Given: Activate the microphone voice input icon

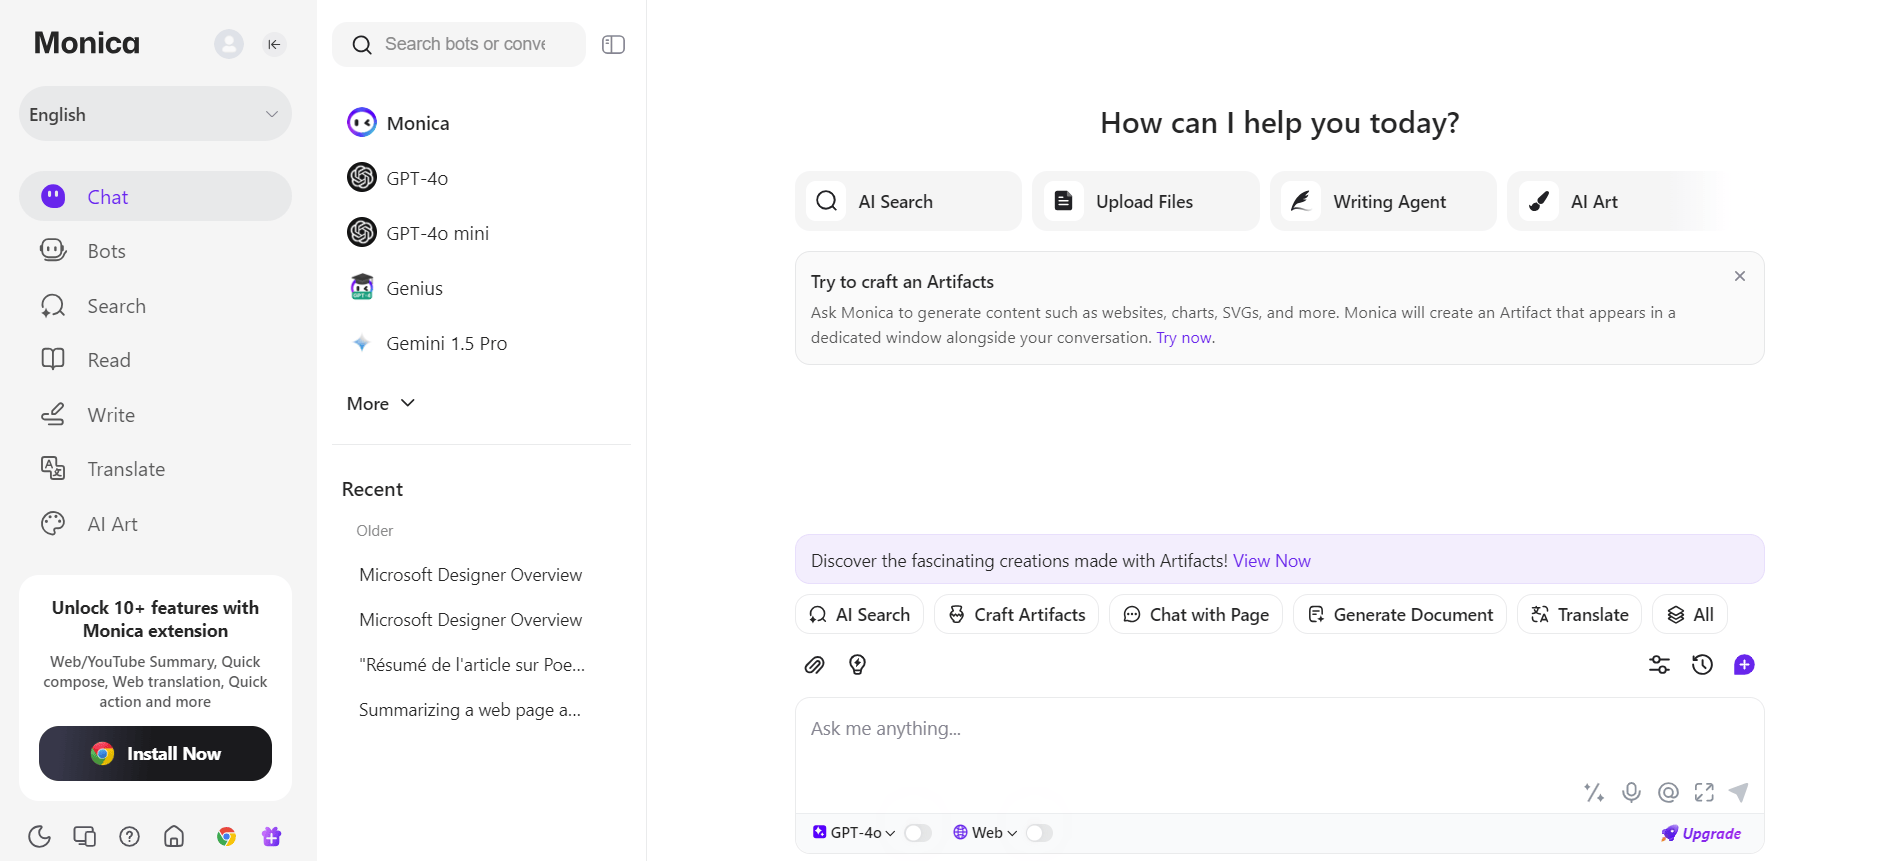Looking at the screenshot, I should (x=1631, y=792).
